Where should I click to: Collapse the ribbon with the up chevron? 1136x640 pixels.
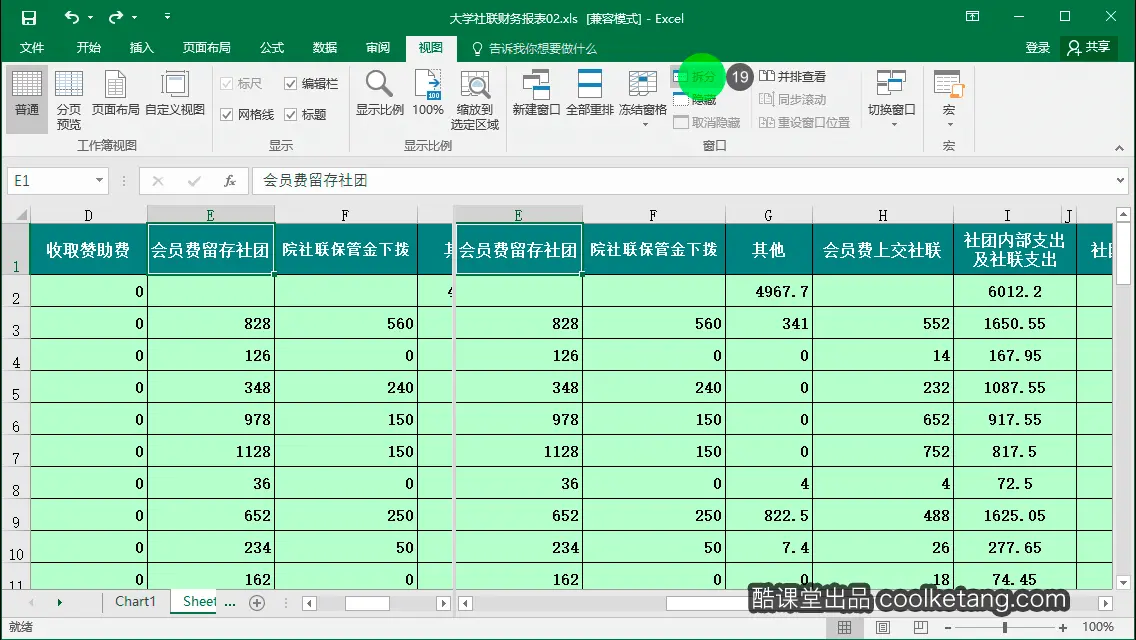click(x=1119, y=148)
